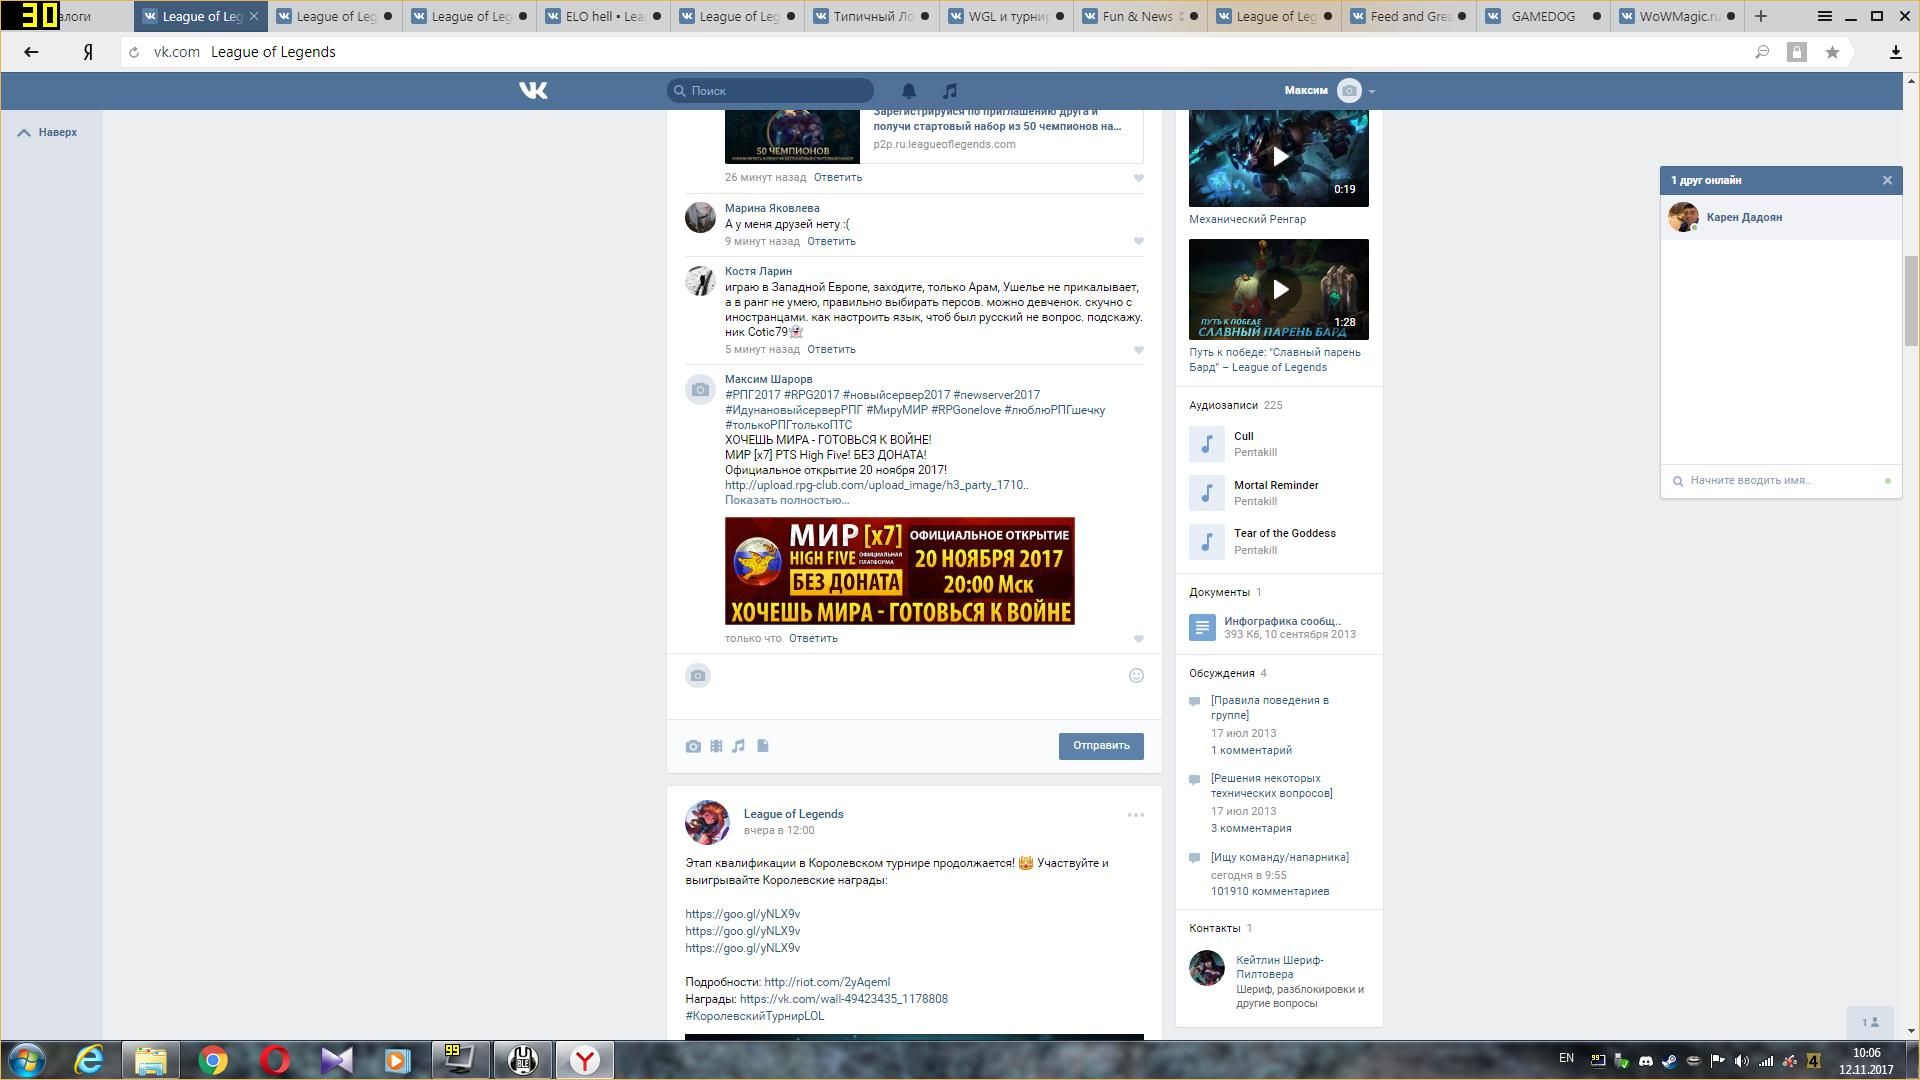
Task: Play the Славный парень Бард video
Action: click(1279, 290)
